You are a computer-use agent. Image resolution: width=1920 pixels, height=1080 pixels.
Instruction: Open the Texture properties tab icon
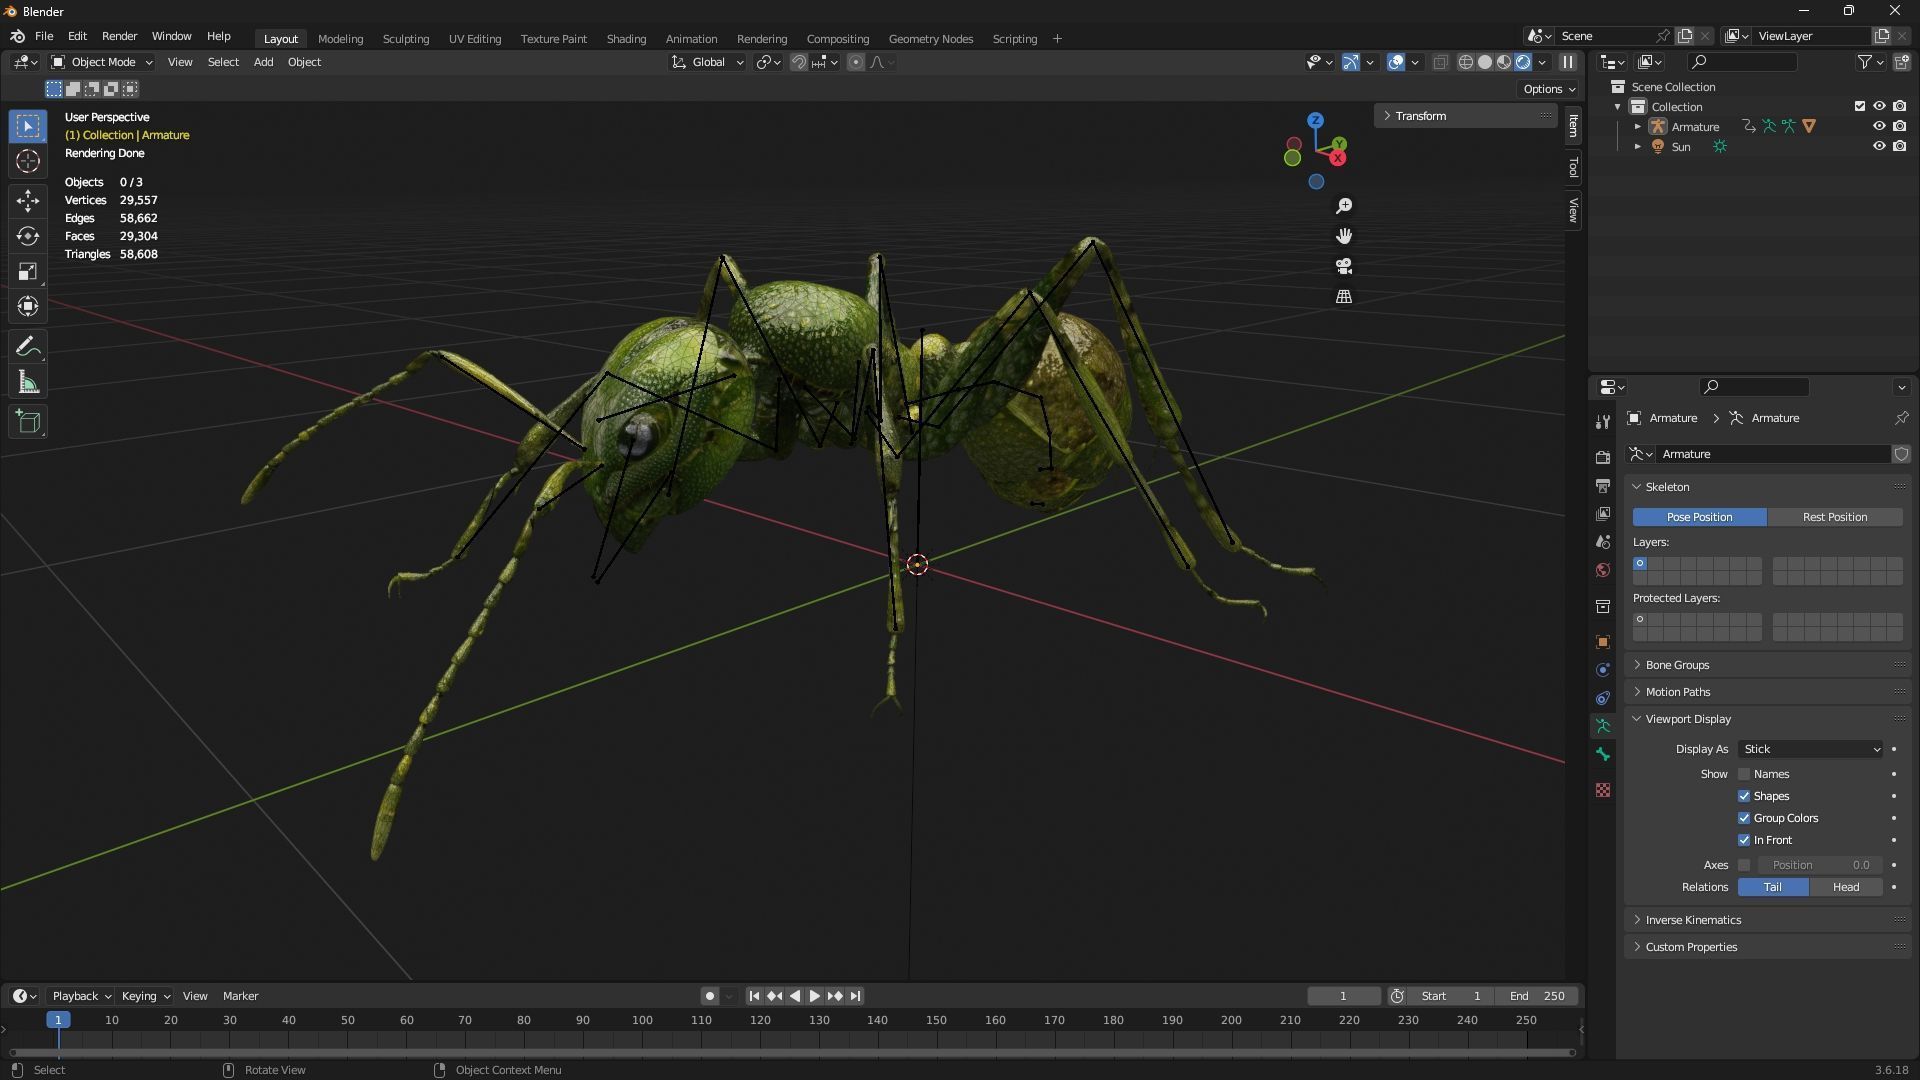(1603, 790)
